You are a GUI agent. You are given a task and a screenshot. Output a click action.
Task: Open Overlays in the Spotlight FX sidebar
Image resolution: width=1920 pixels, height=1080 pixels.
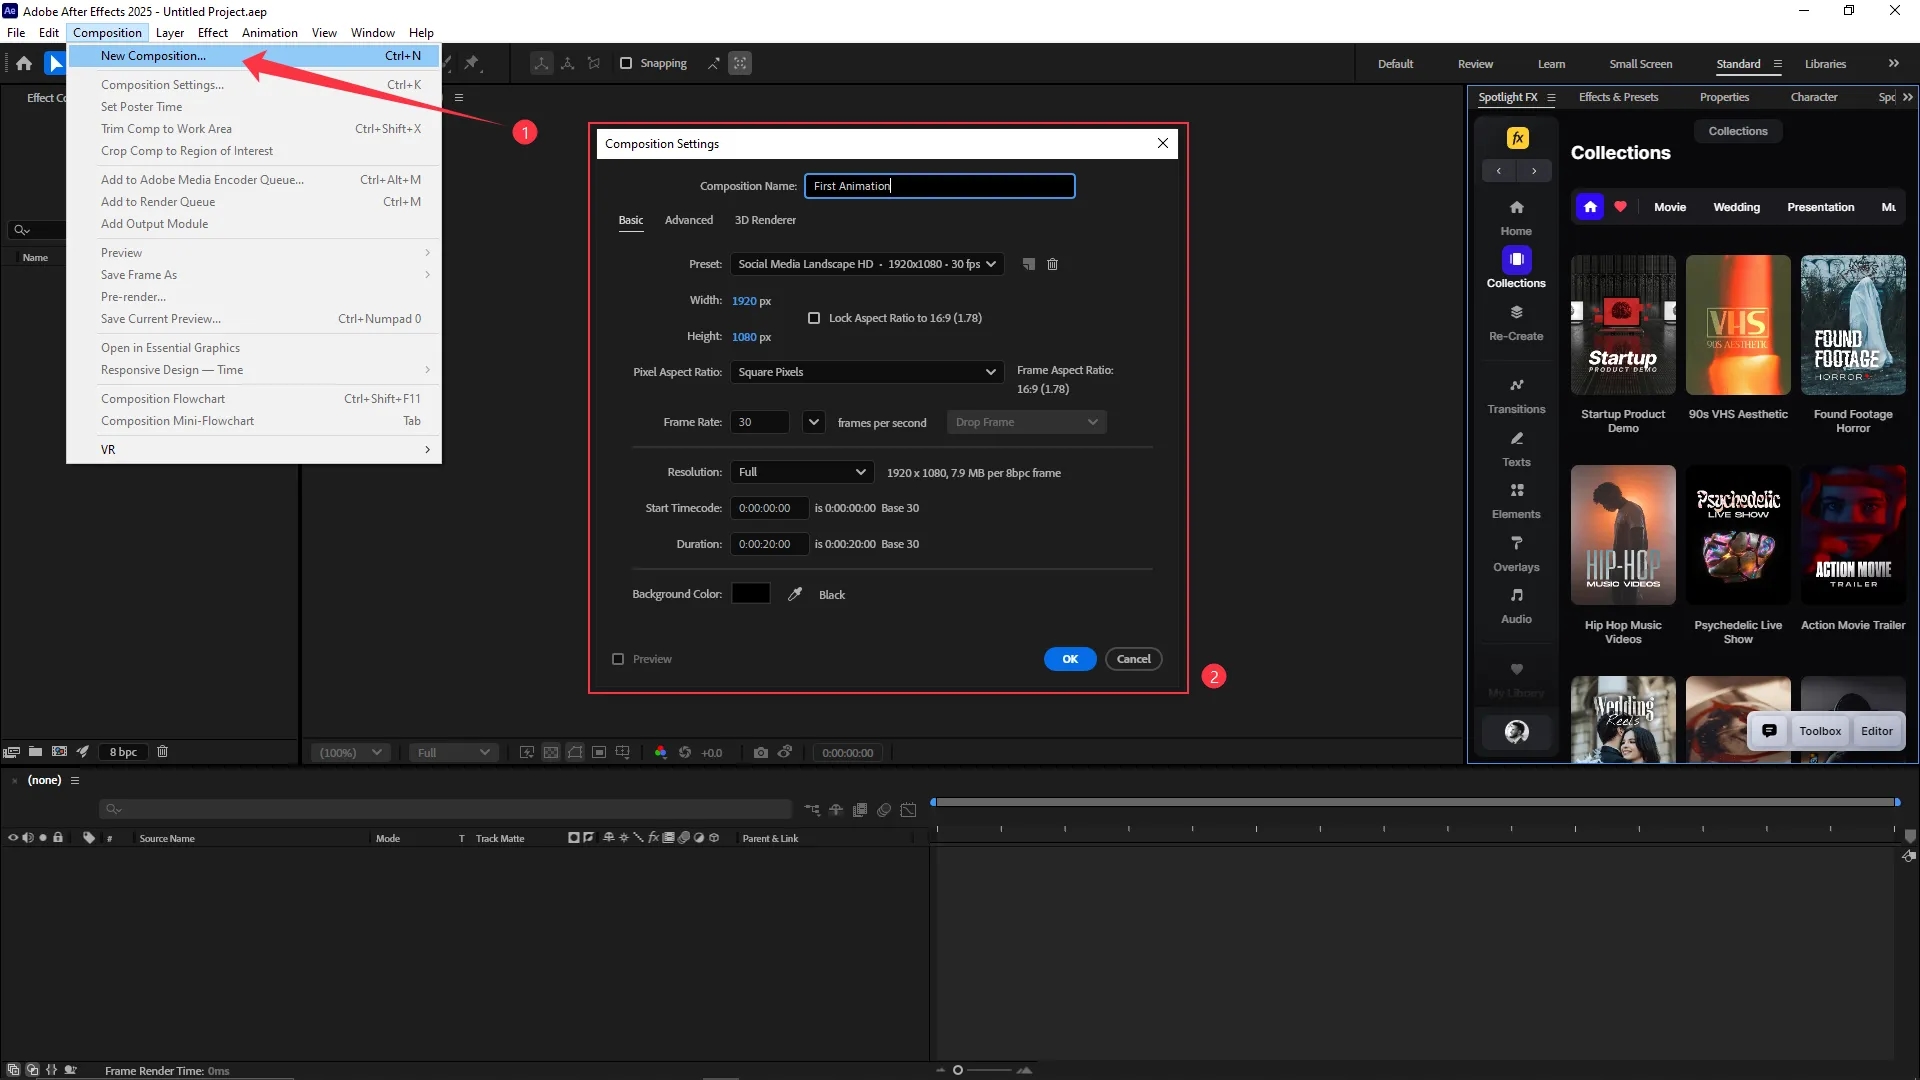tap(1516, 553)
